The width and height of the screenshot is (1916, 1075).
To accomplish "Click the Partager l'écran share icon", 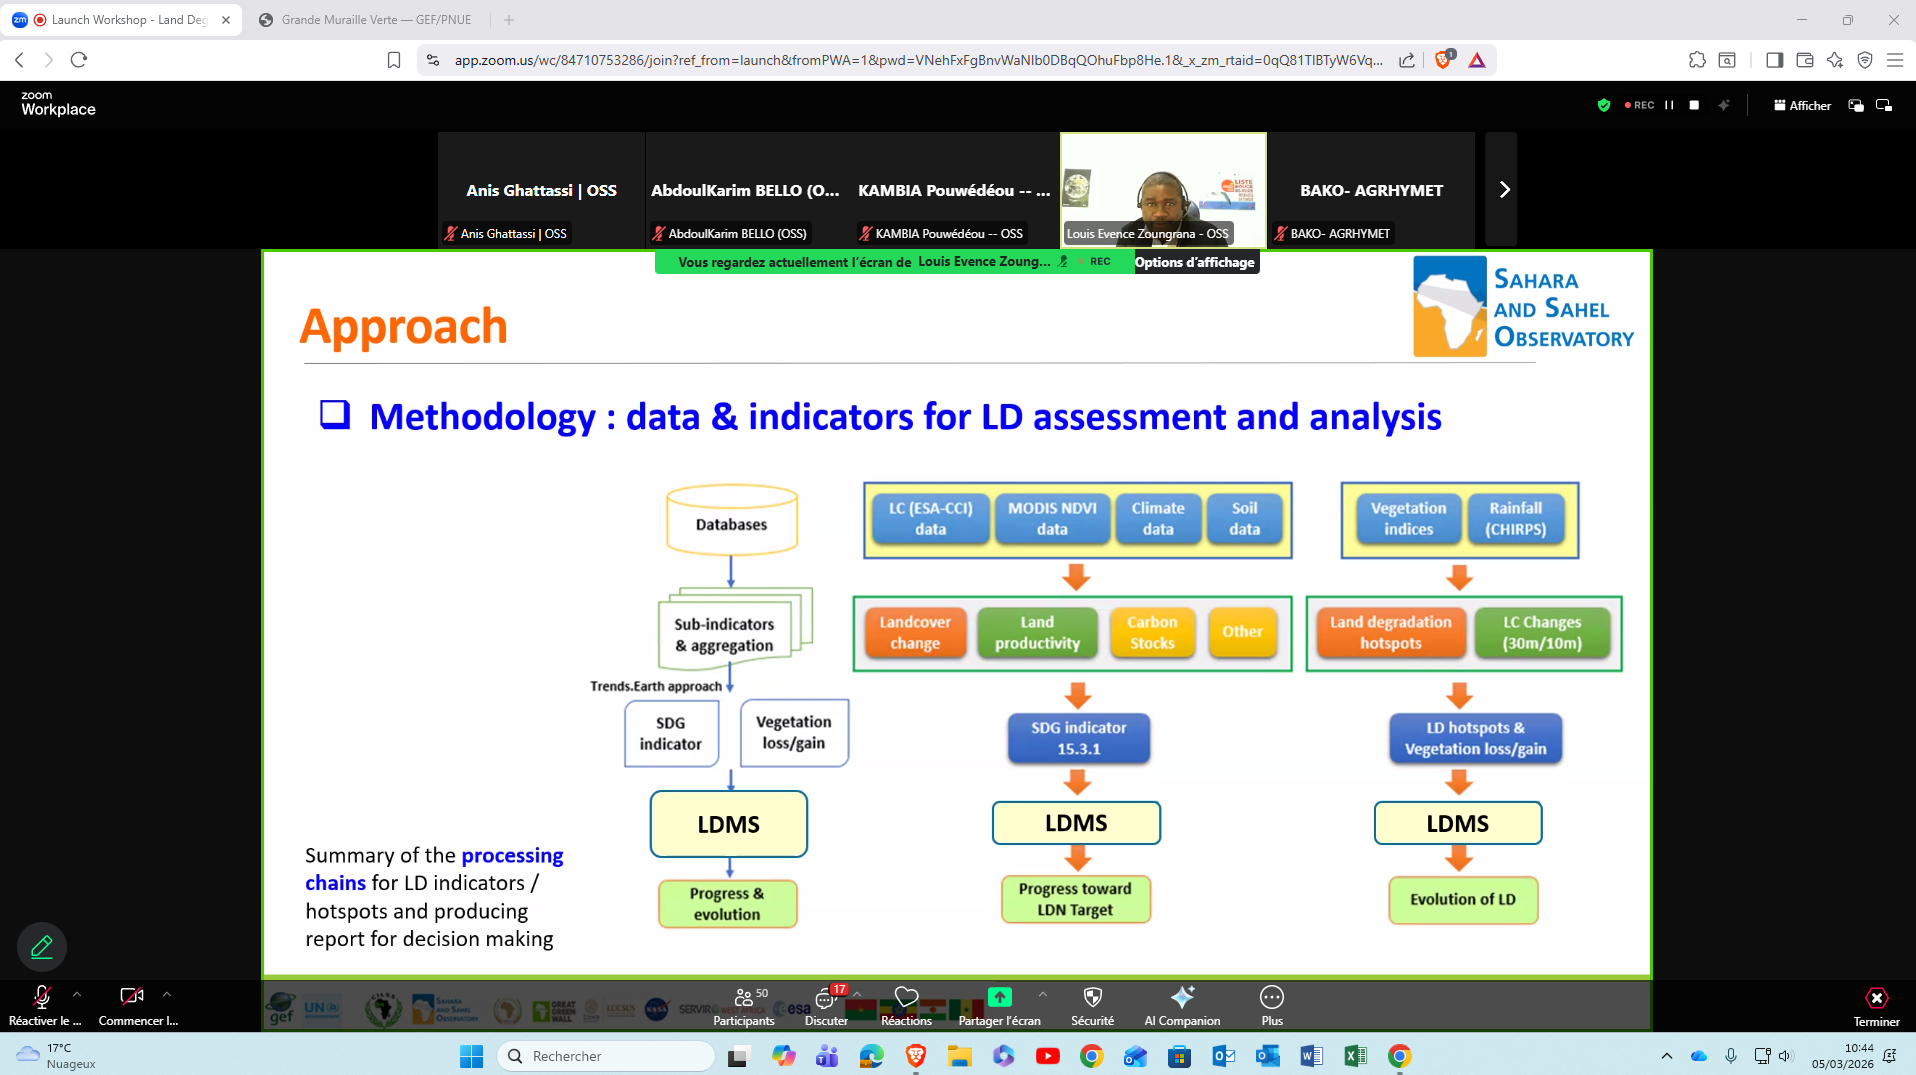I will point(999,998).
